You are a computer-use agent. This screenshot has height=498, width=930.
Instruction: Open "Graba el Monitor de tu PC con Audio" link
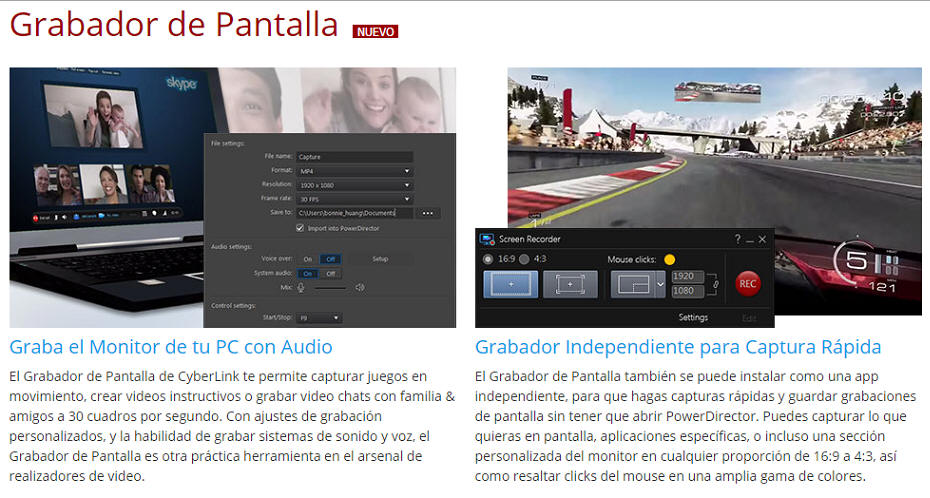pyautogui.click(x=171, y=347)
